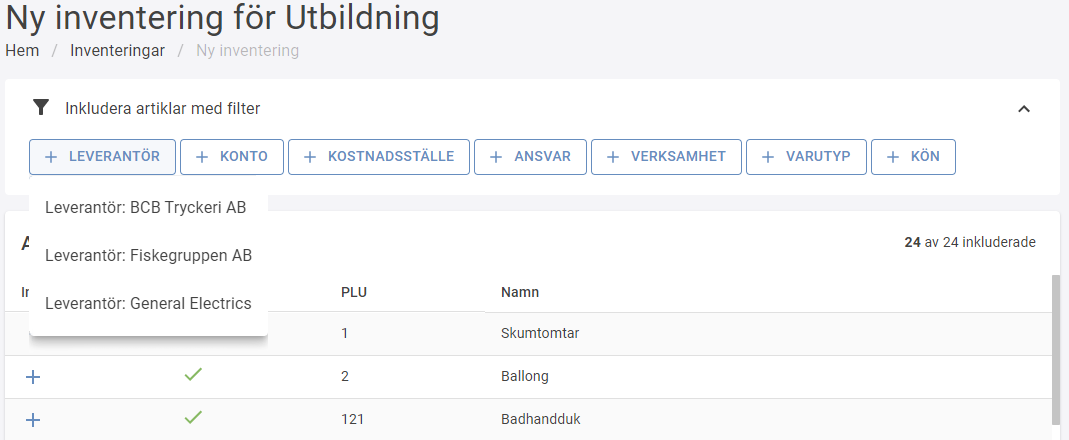Pick Leverantör: General Electrics from list
1069x440 pixels.
[149, 304]
